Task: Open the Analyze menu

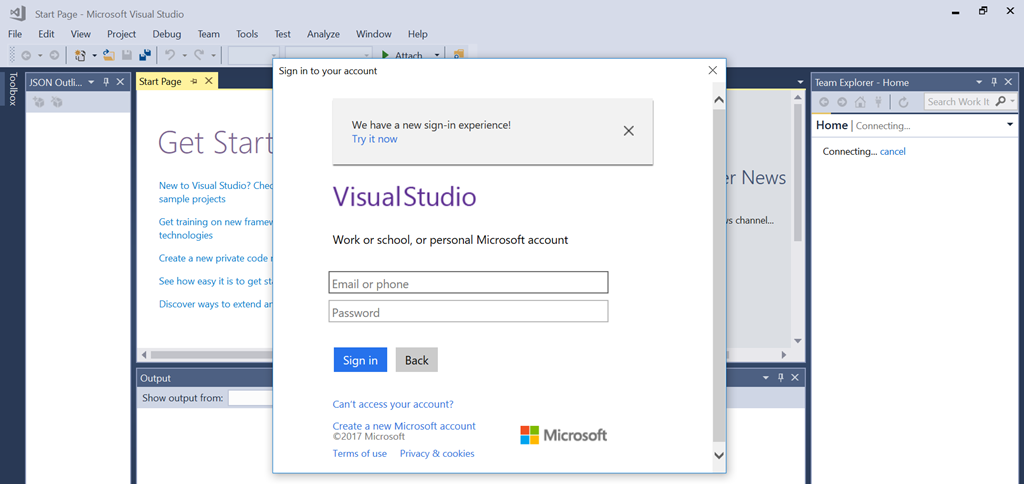Action: point(323,34)
